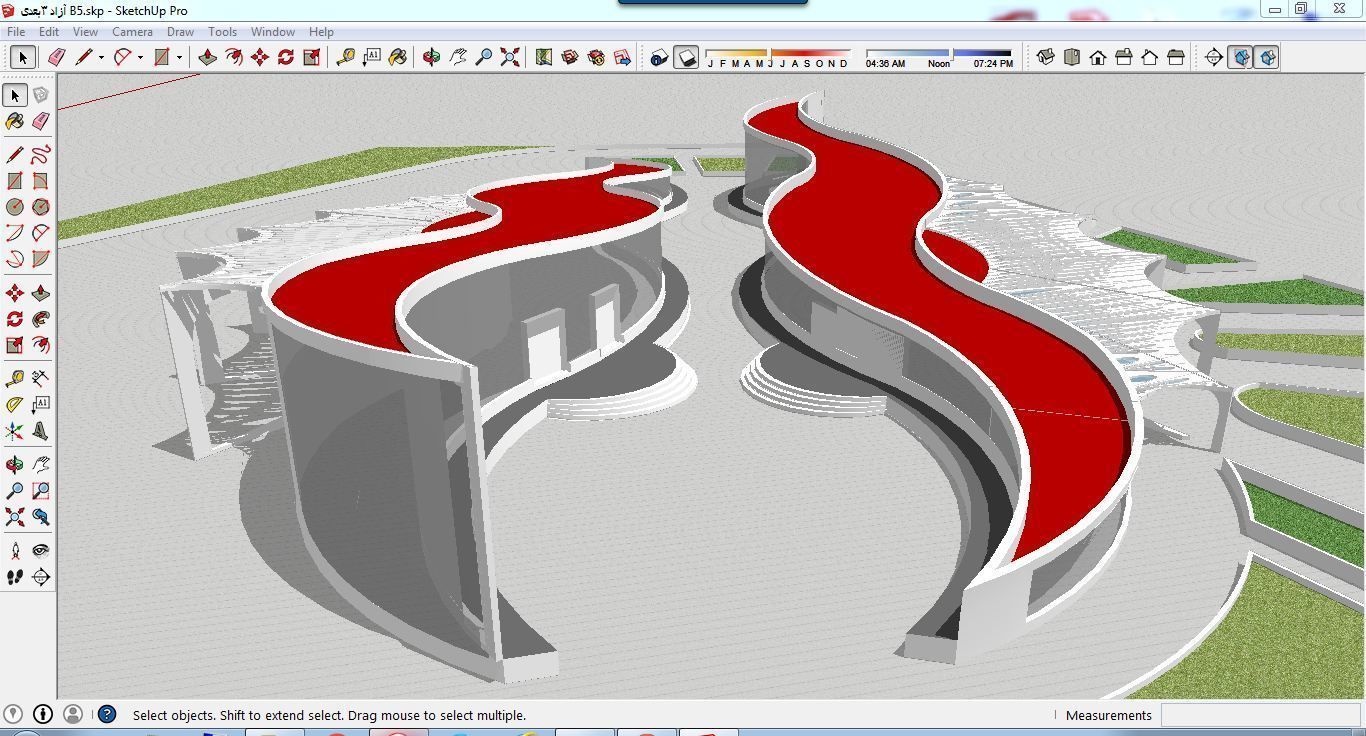Viewport: 1366px width, 736px height.
Task: Switch to Front view house icon
Action: click(x=1098, y=57)
